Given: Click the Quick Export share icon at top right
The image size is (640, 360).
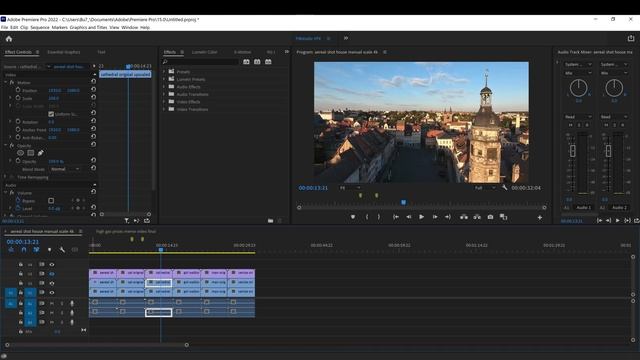Looking at the screenshot, I should (x=631, y=38).
